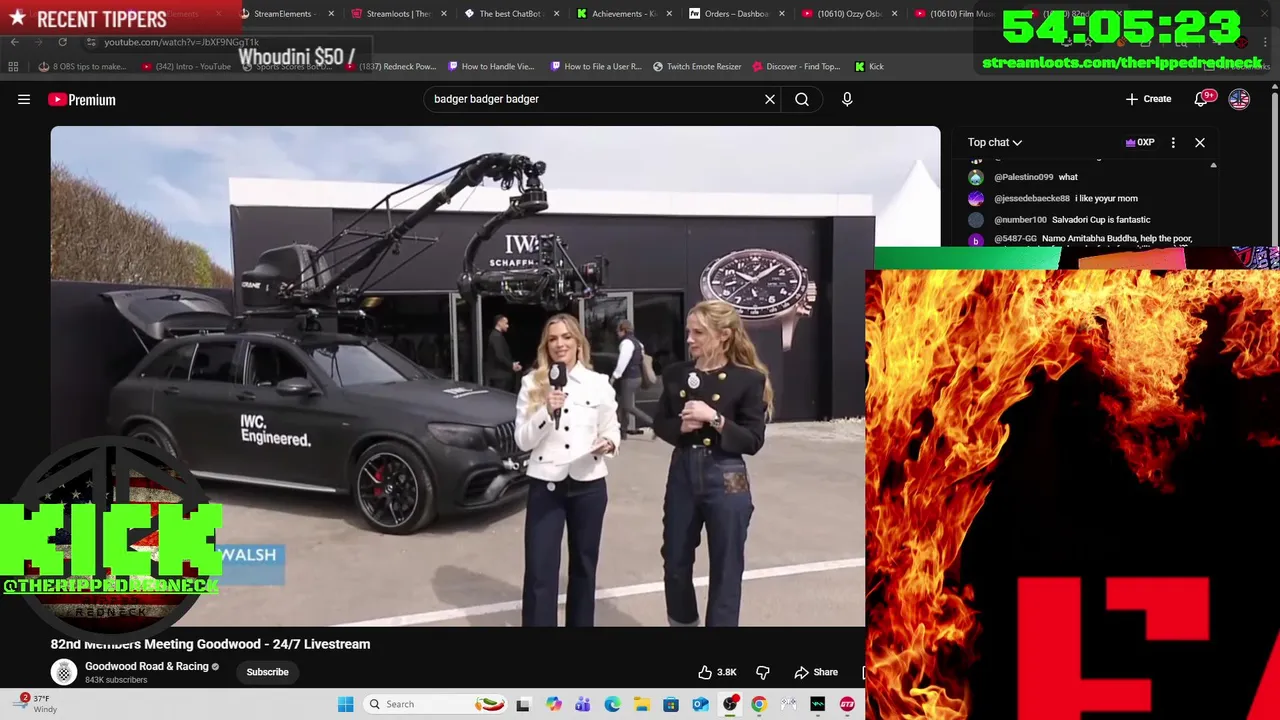This screenshot has height=720, width=1280.
Task: Close the live chat panel
Action: (x=1200, y=142)
